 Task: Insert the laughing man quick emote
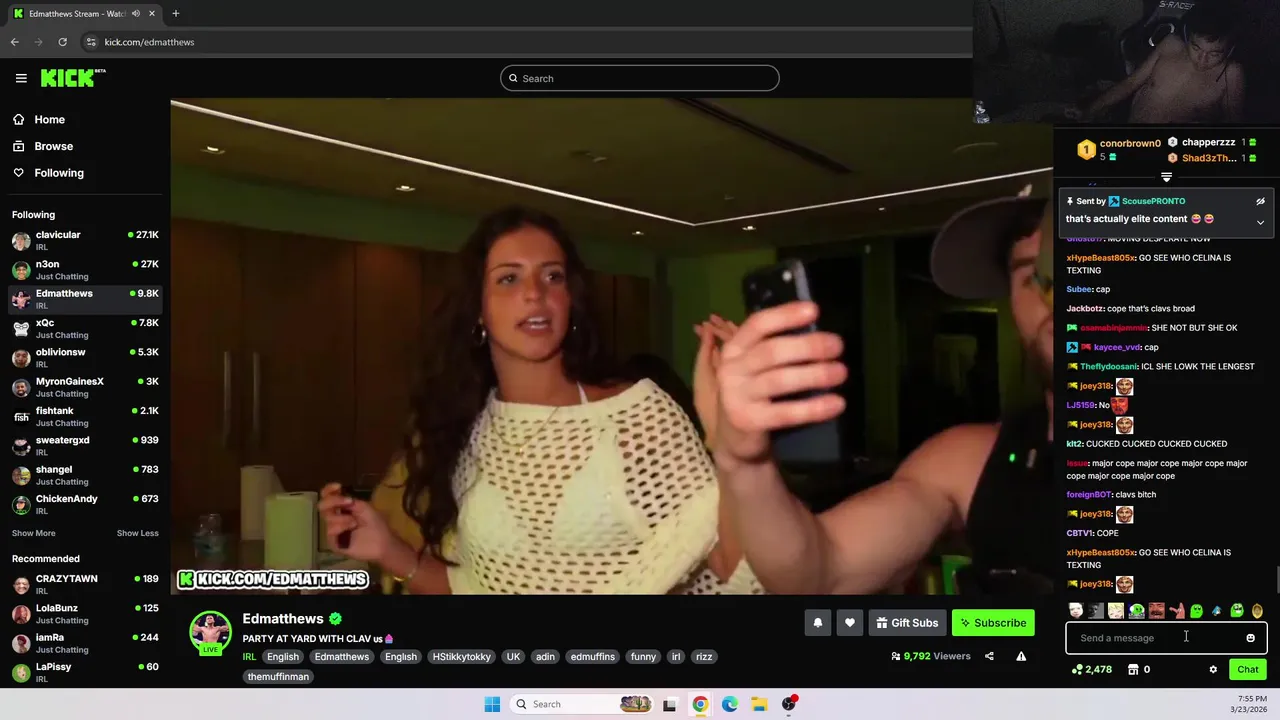tap(1156, 611)
